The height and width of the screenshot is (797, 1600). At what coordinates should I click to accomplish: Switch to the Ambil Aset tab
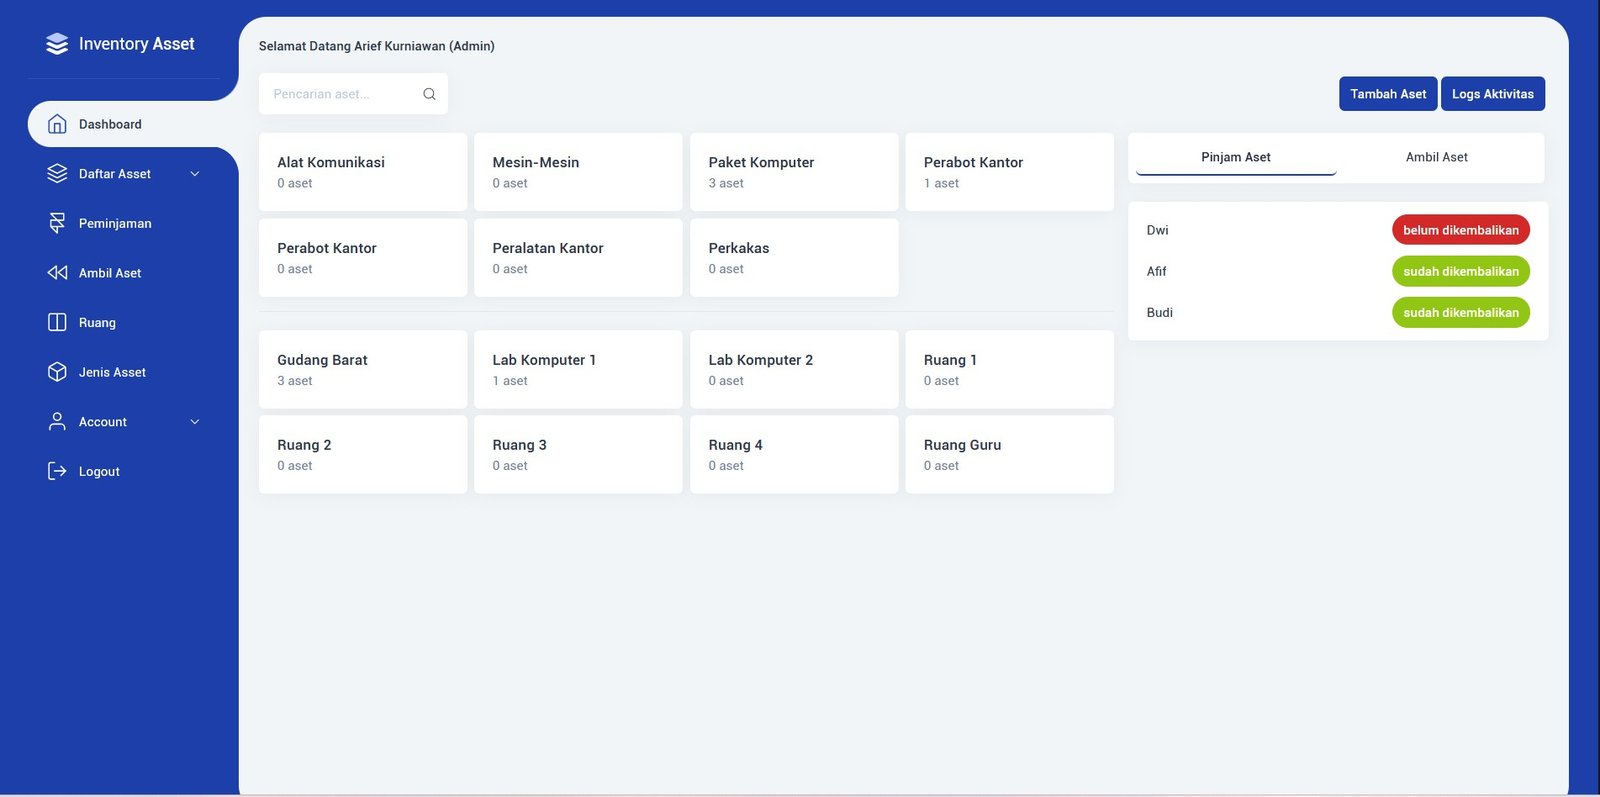(1436, 157)
